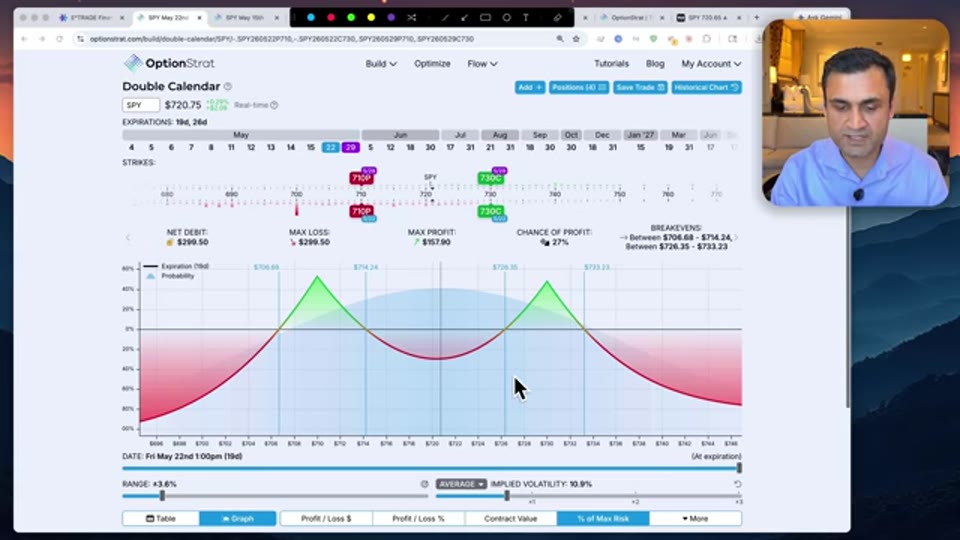Open a new browser tab with plus

(x=757, y=18)
